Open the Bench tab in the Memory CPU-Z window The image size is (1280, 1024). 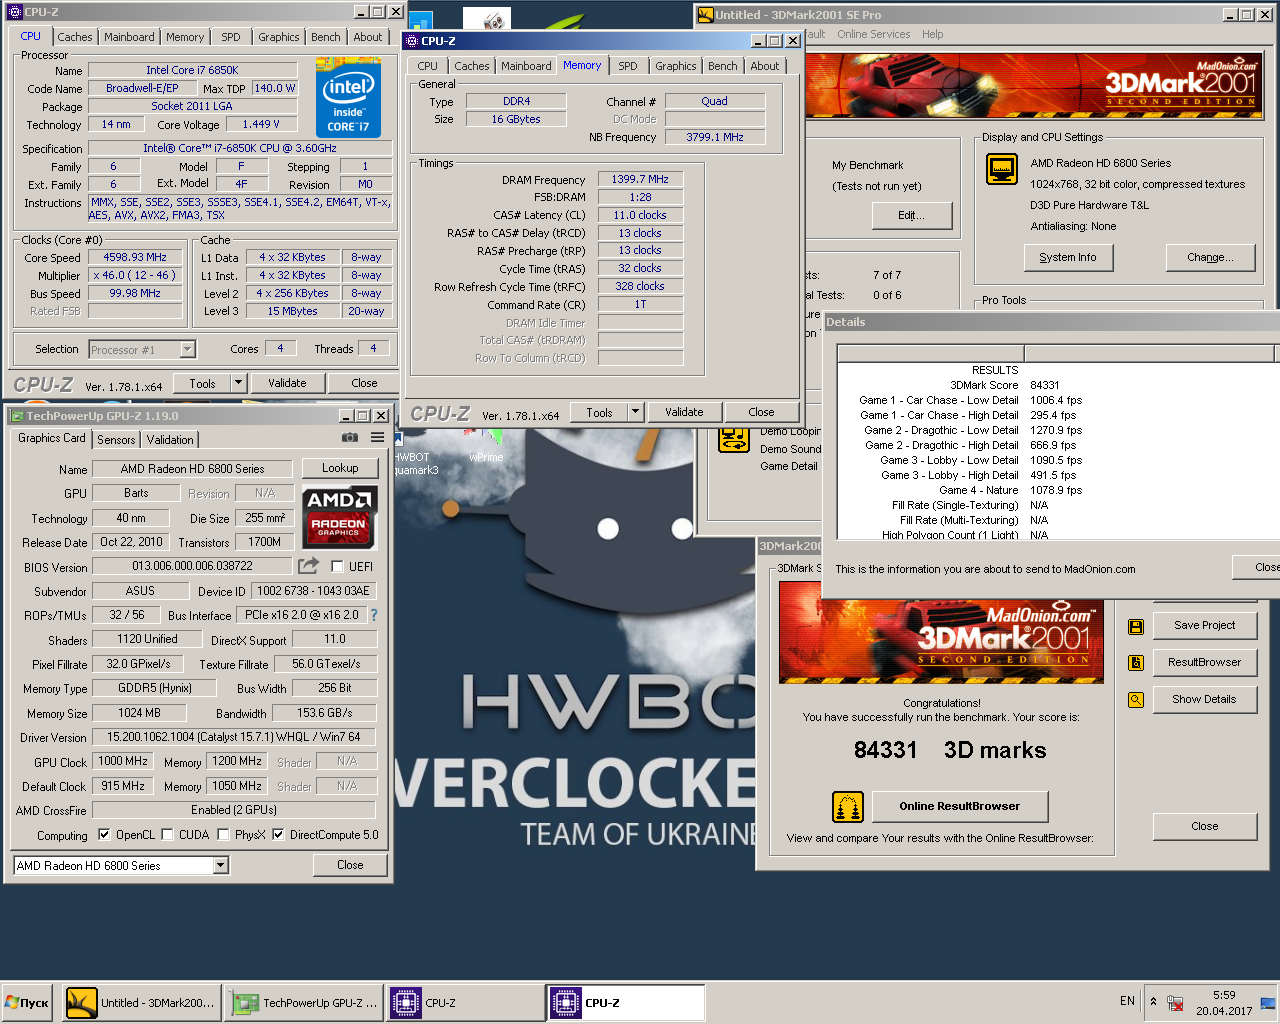pos(723,66)
